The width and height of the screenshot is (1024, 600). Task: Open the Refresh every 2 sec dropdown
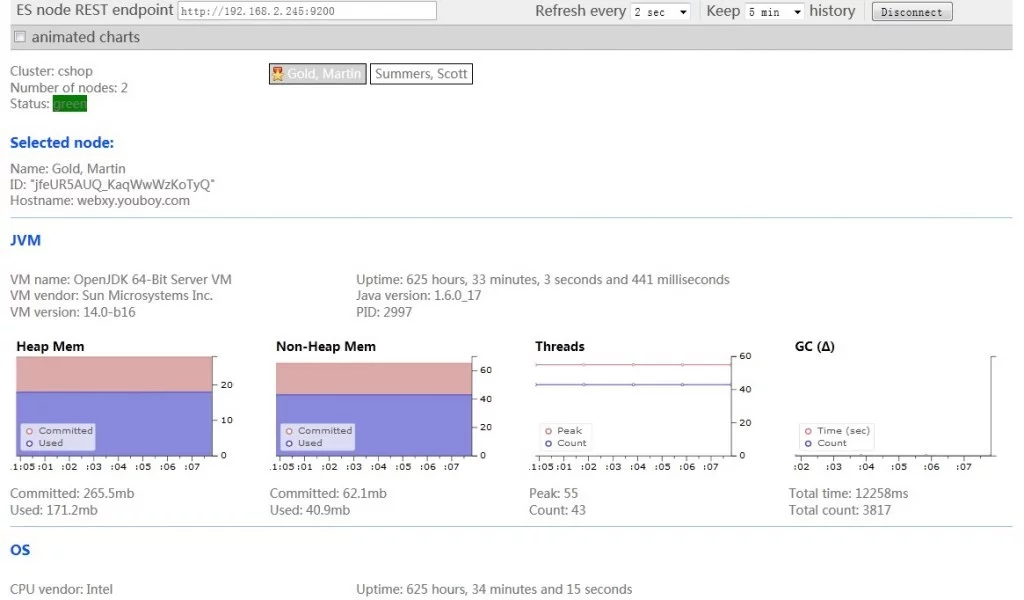click(x=660, y=12)
